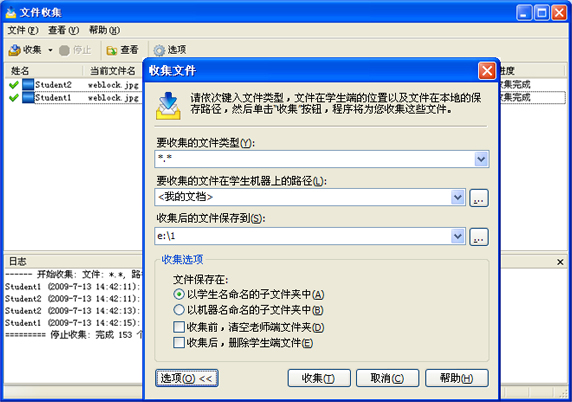Click the green check mark beside Student2

click(14, 85)
